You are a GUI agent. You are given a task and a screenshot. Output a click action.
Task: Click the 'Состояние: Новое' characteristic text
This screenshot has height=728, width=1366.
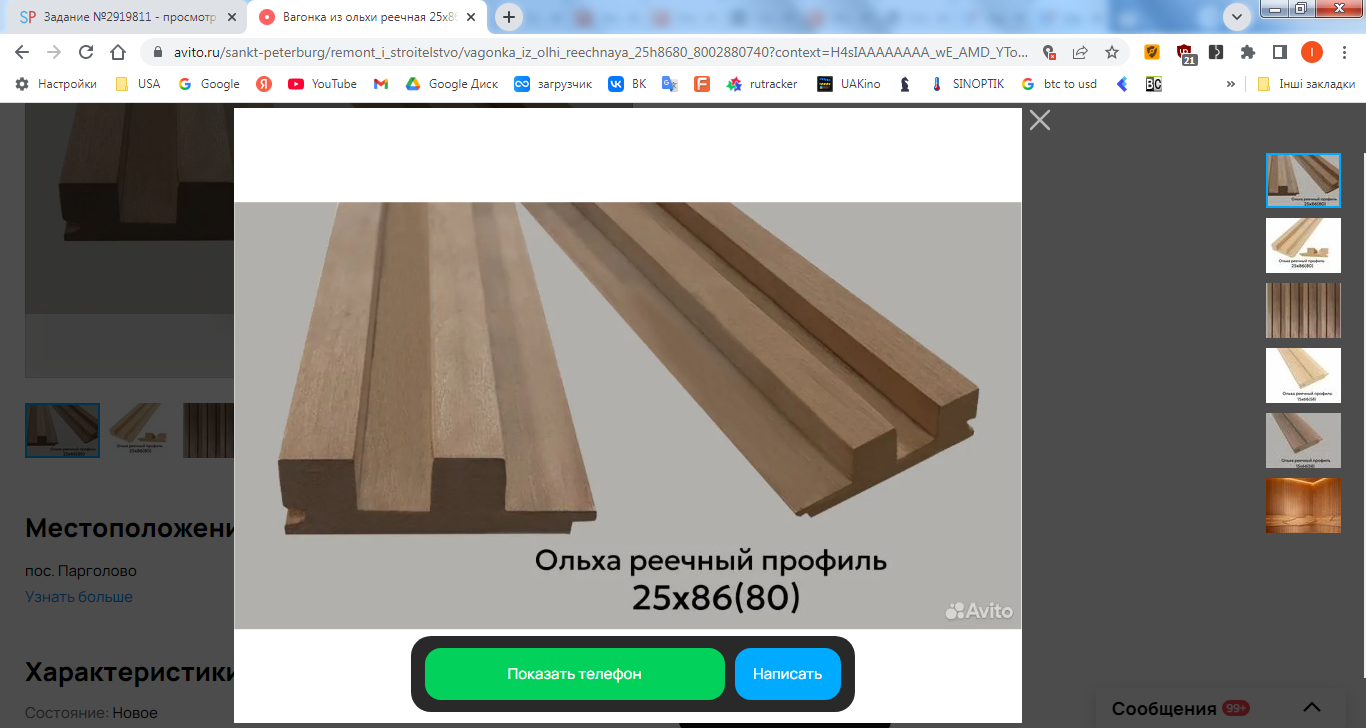click(92, 713)
